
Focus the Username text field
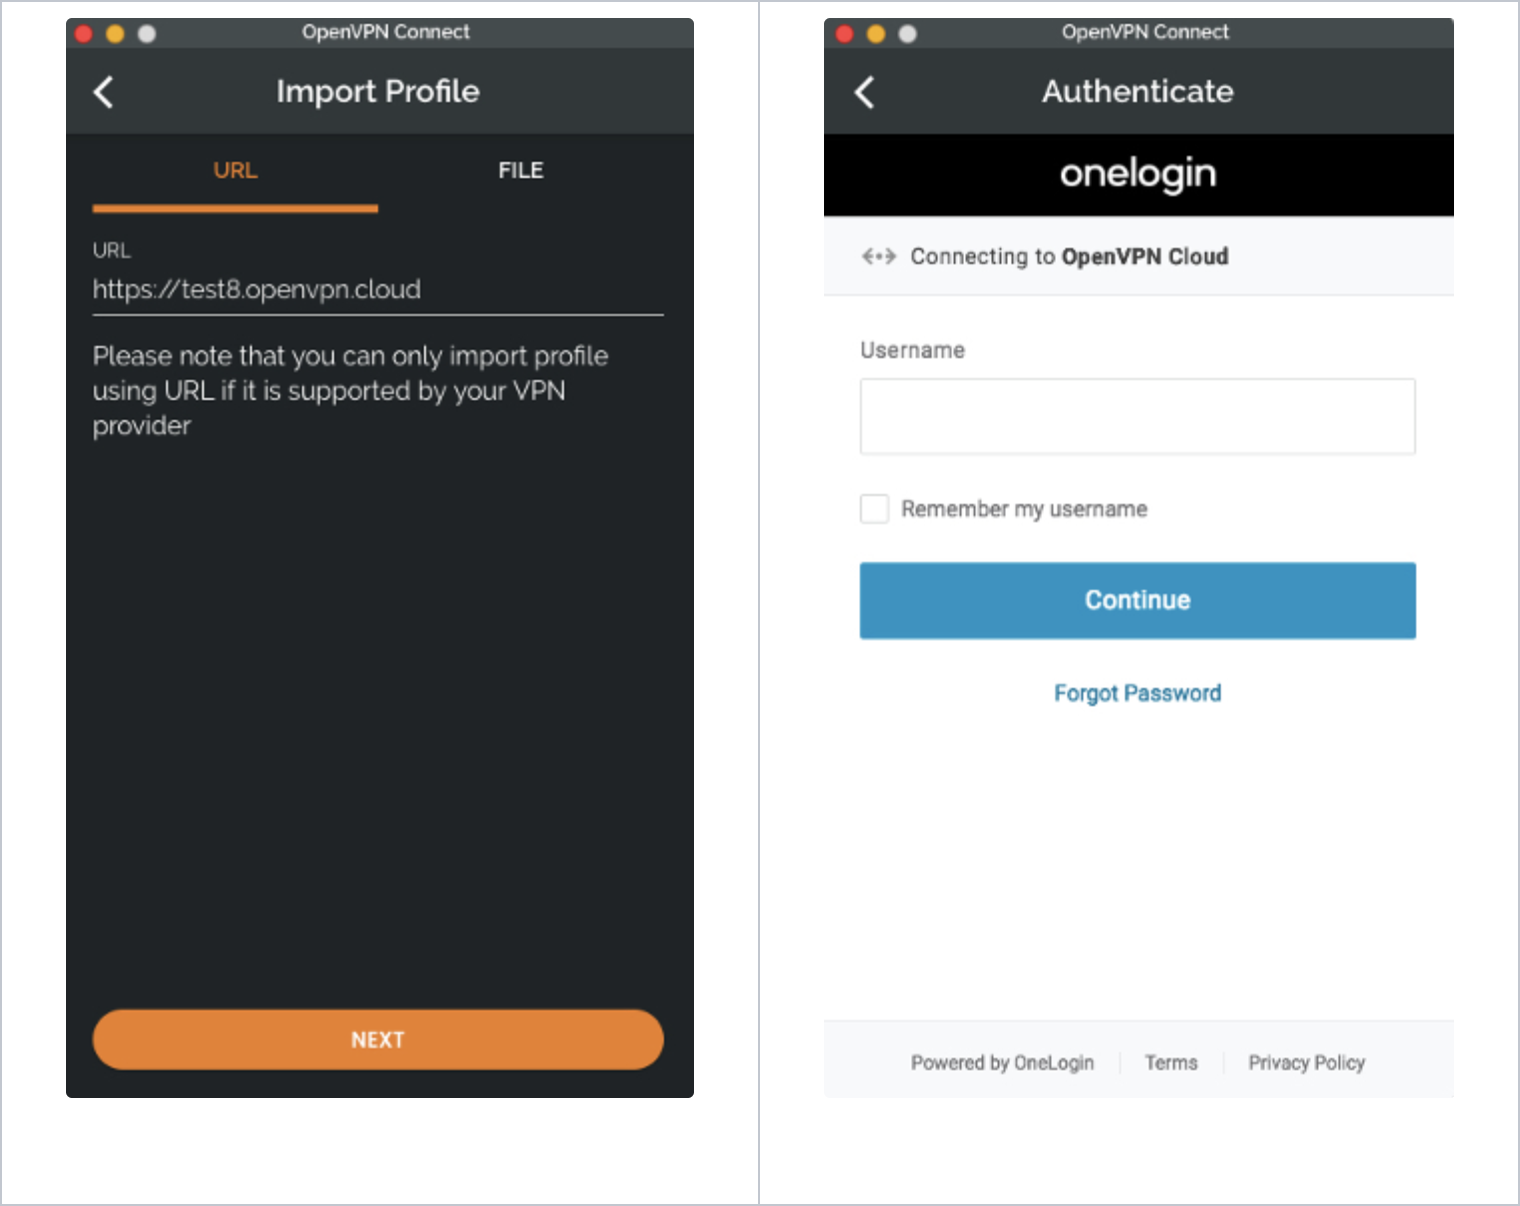tap(1137, 417)
